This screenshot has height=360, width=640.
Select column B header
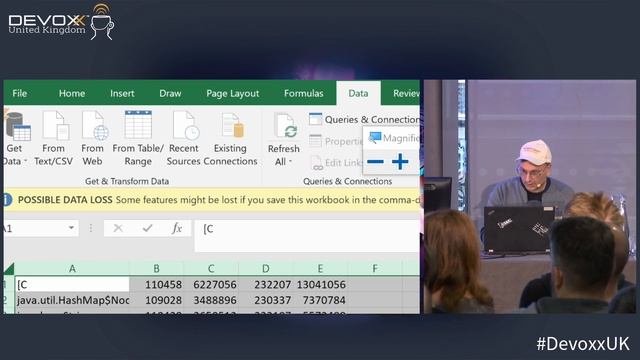click(x=156, y=269)
